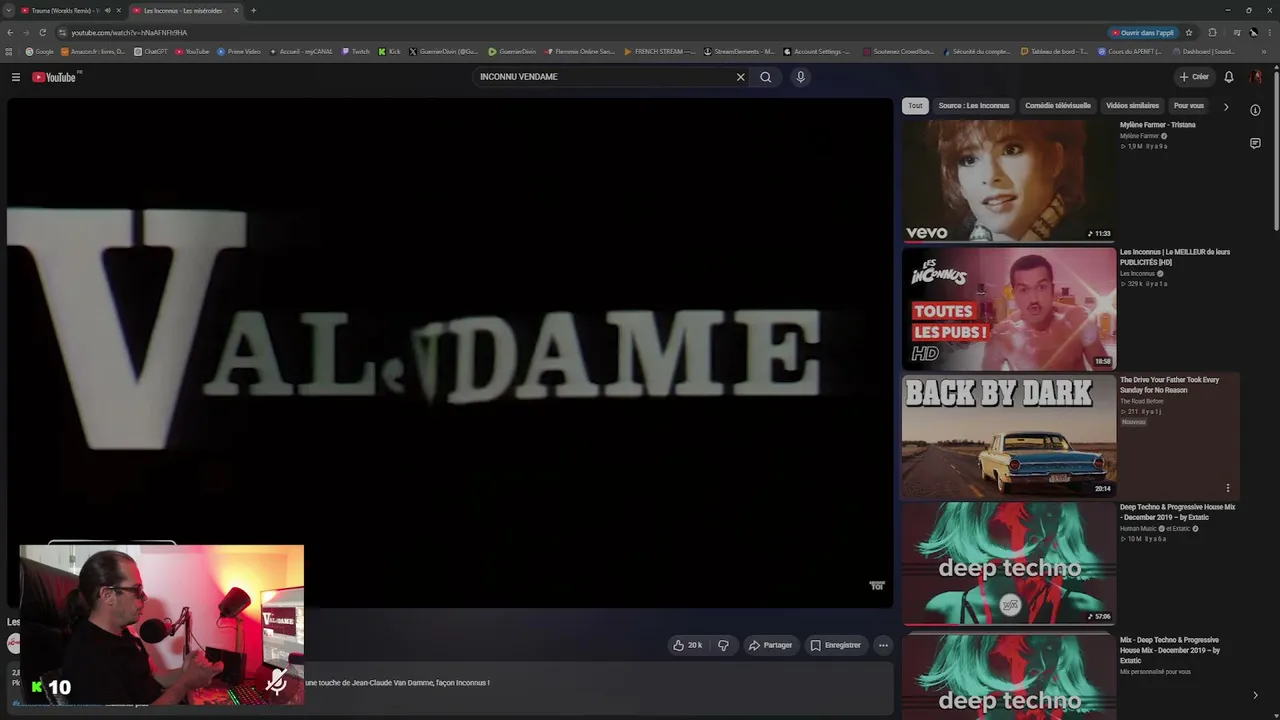The height and width of the screenshot is (720, 1280).
Task: Select the Tout filter chip
Action: [915, 106]
